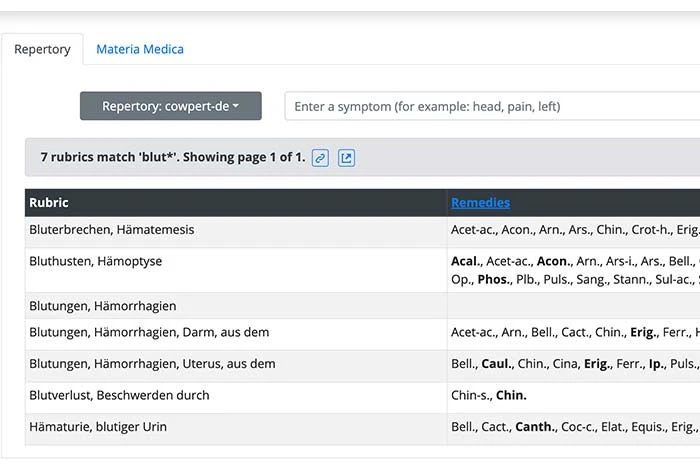Image resolution: width=700 pixels, height=470 pixels.
Task: Click the copy link icon beside results summary
Action: point(320,158)
